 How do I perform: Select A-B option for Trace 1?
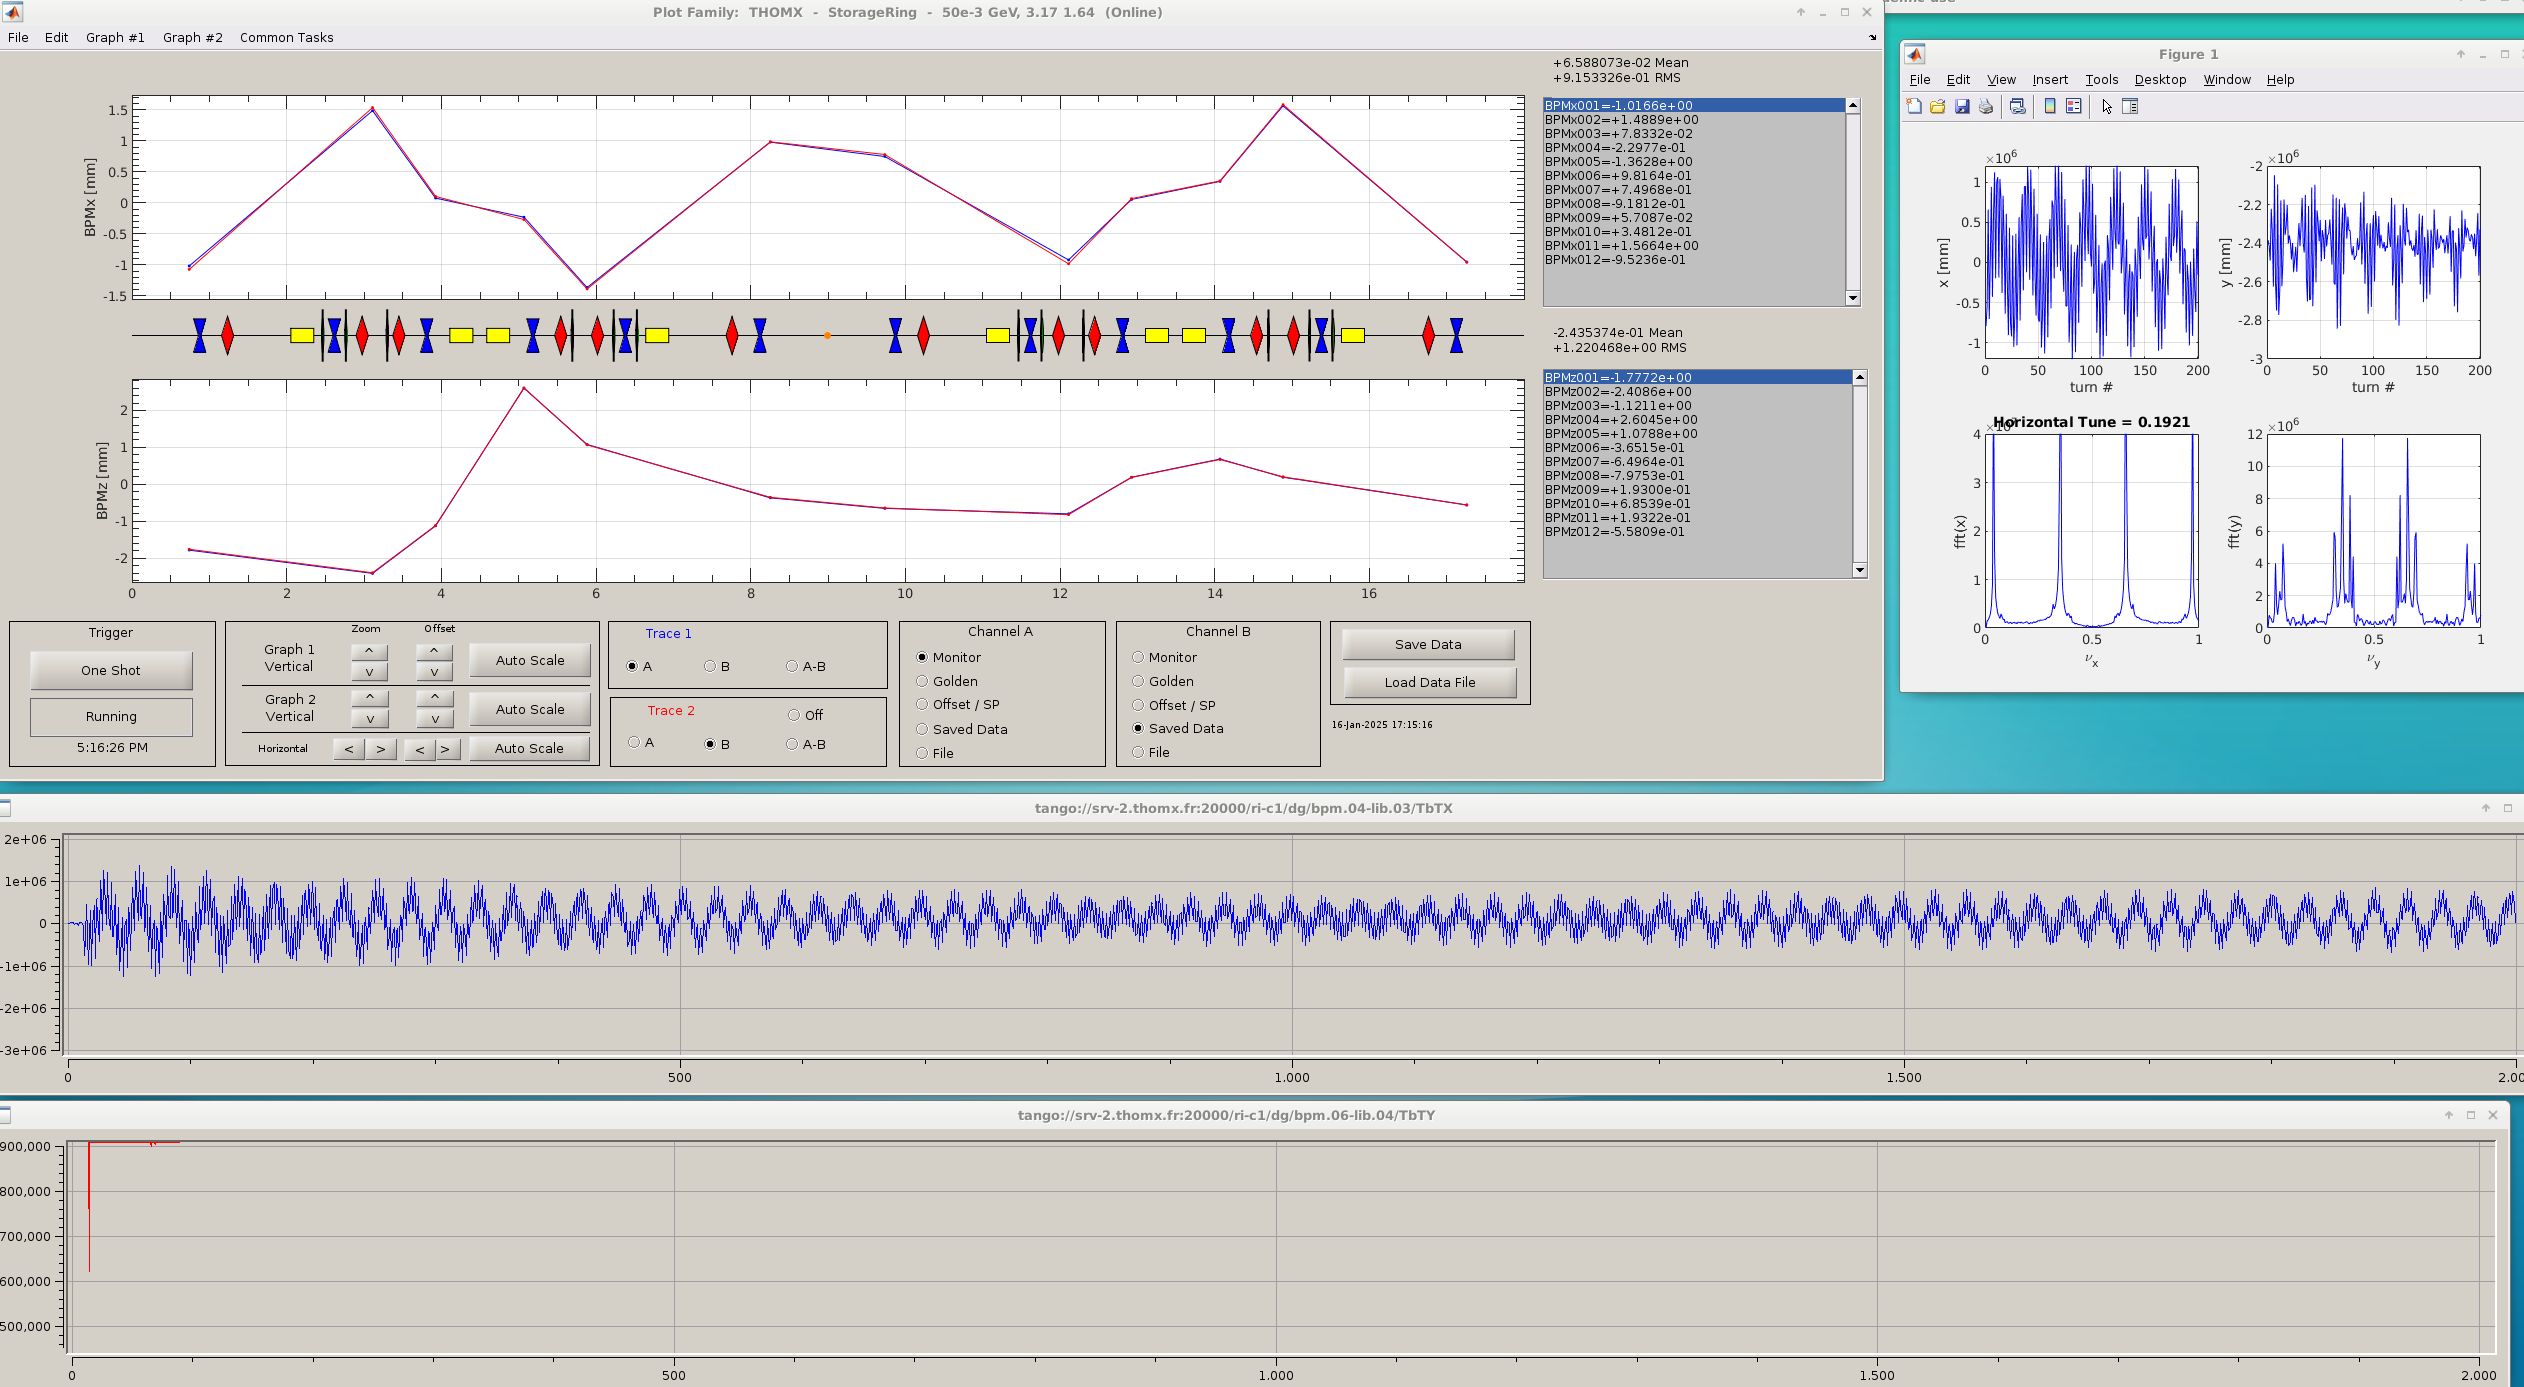pyautogui.click(x=792, y=666)
